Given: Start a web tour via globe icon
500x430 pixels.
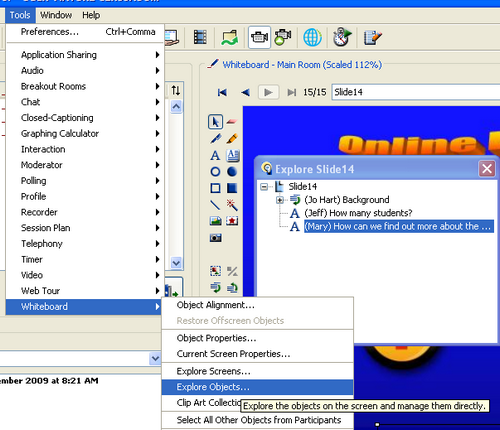Looking at the screenshot, I should click(312, 37).
